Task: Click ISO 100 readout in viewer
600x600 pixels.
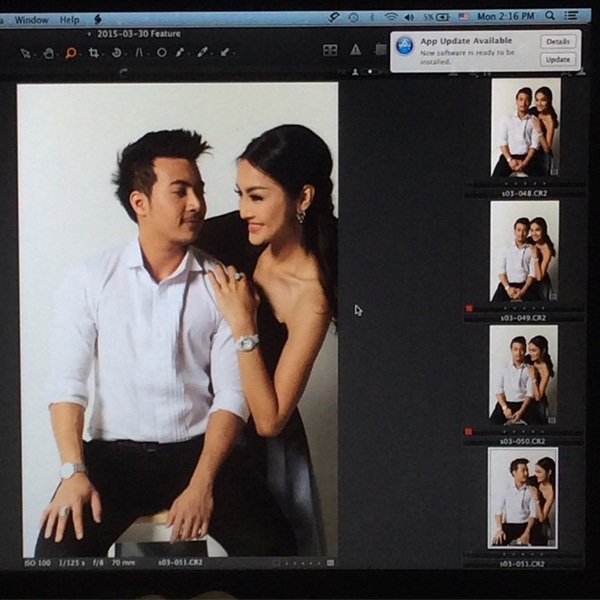Action: [x=38, y=563]
